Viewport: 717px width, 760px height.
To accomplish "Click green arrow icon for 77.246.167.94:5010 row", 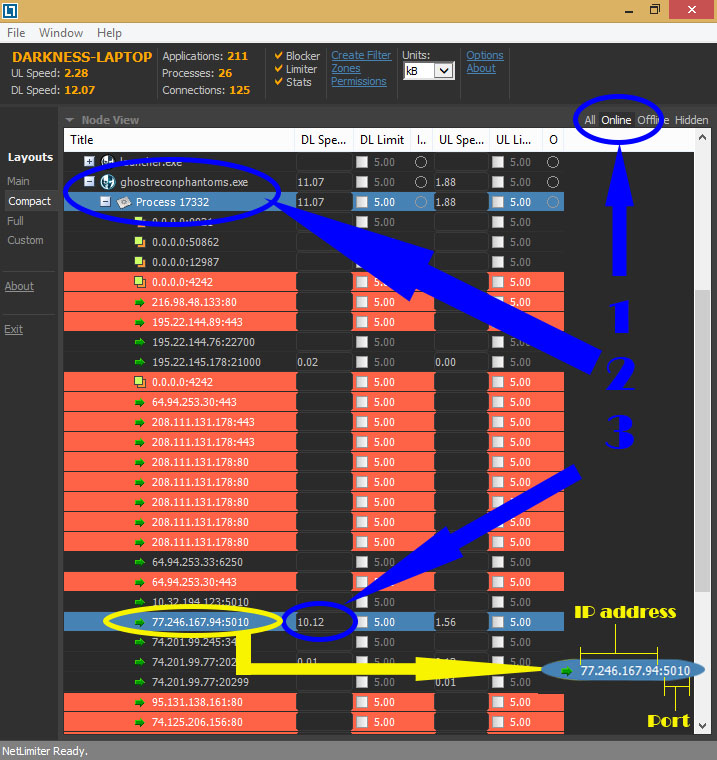I will coord(140,622).
